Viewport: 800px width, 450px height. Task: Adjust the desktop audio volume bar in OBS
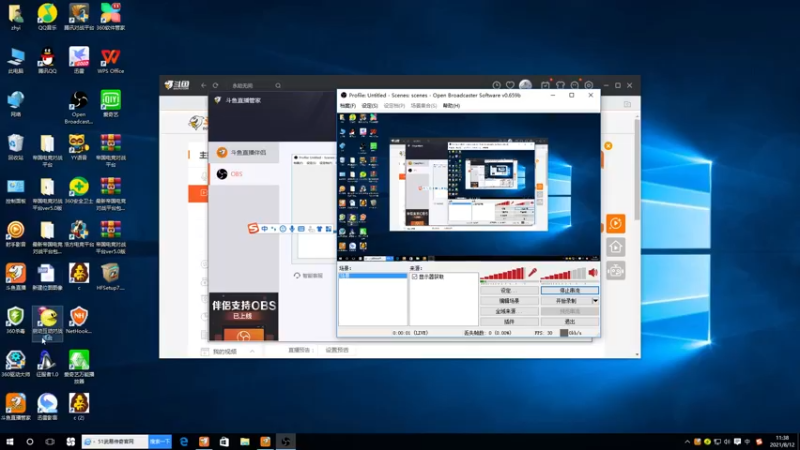[563, 274]
